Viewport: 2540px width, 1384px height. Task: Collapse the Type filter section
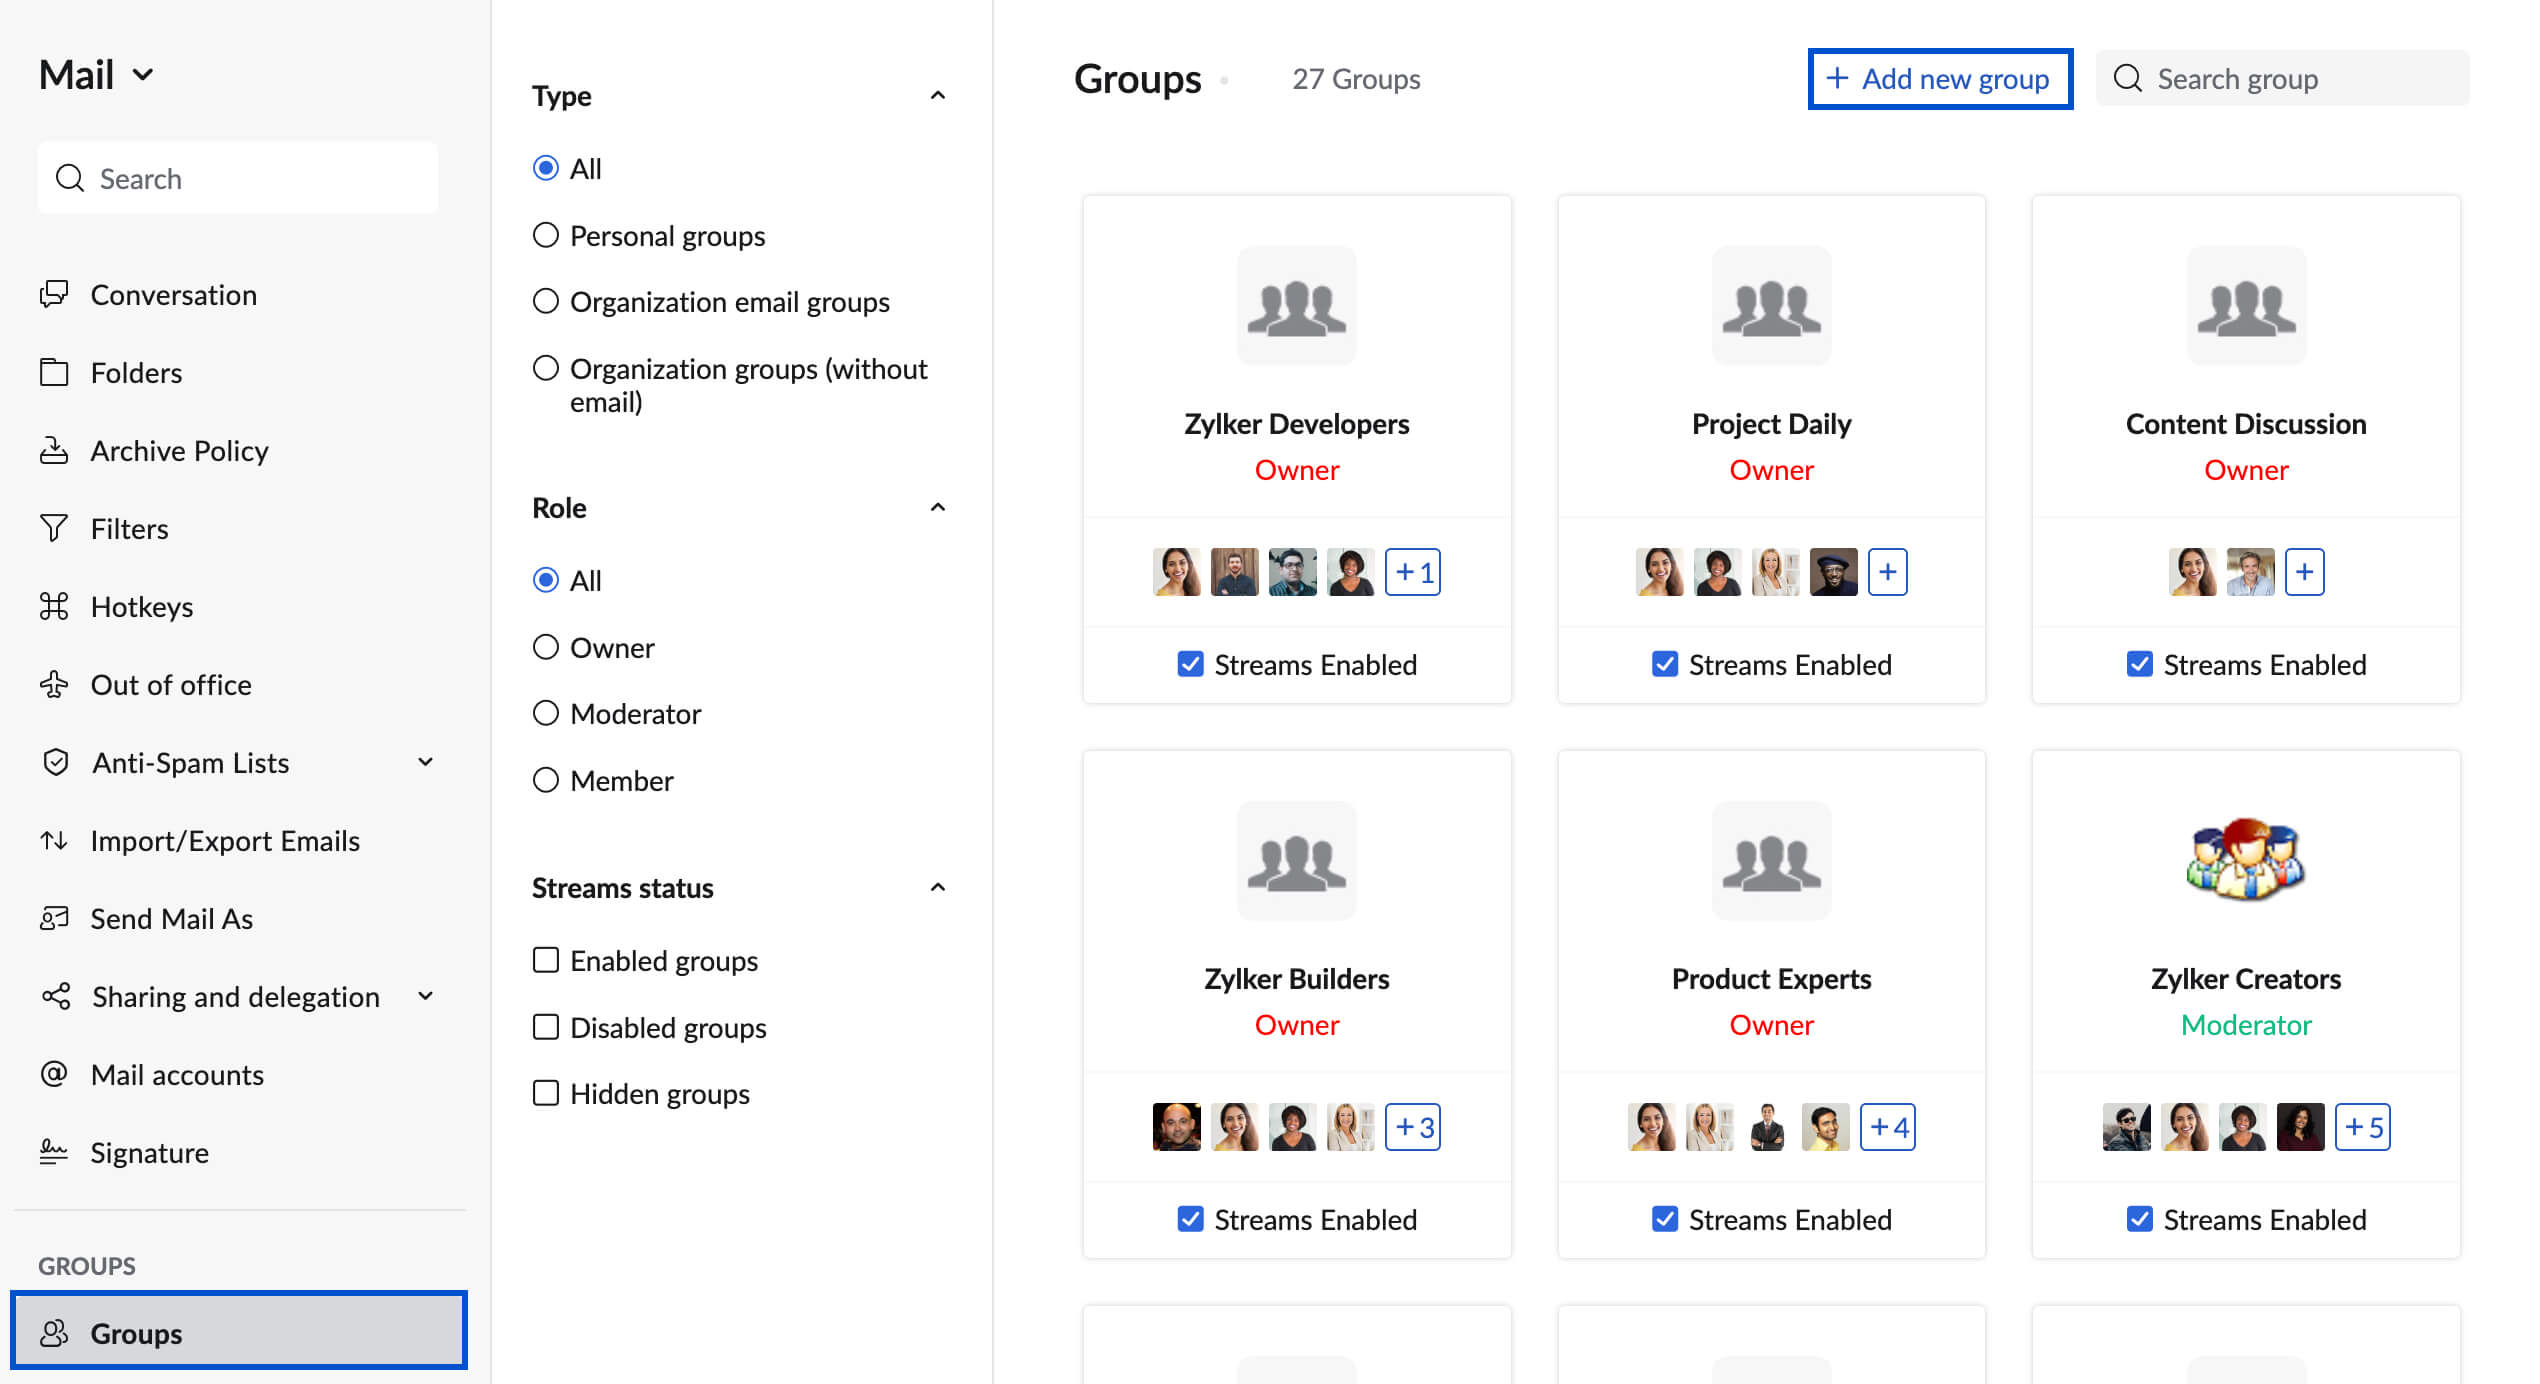(937, 95)
